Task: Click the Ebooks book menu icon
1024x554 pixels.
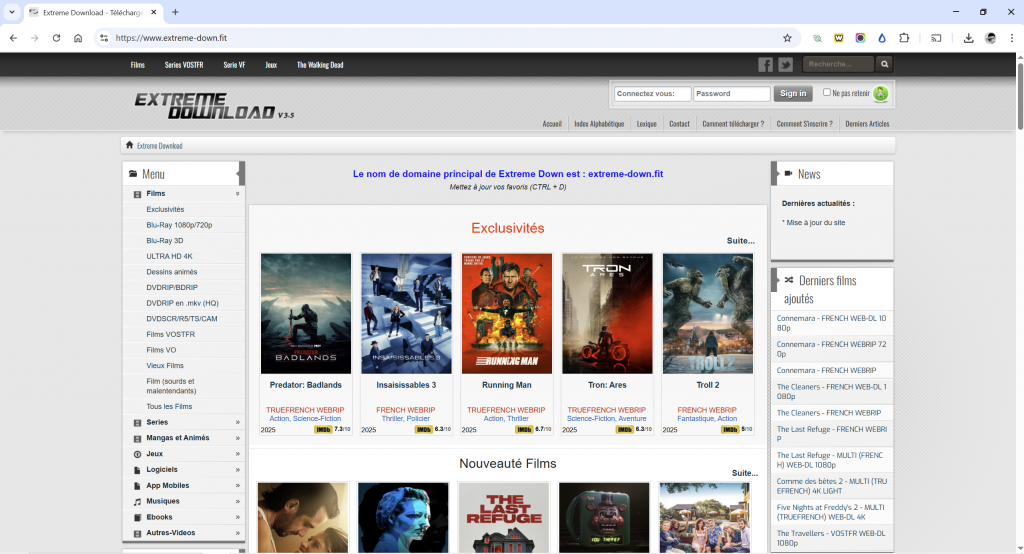Action: pos(137,517)
